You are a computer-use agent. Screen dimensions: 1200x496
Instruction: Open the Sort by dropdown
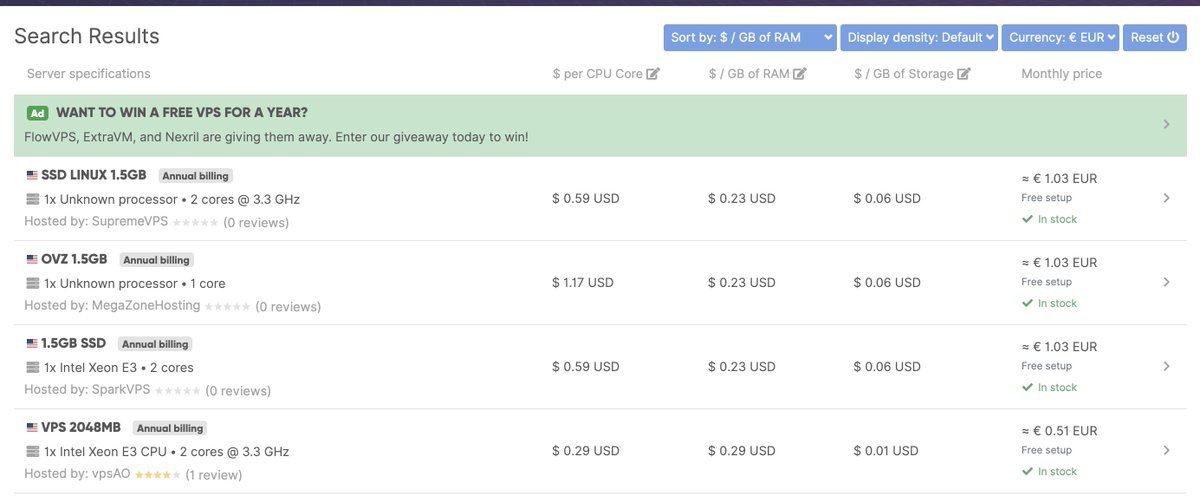(x=750, y=37)
